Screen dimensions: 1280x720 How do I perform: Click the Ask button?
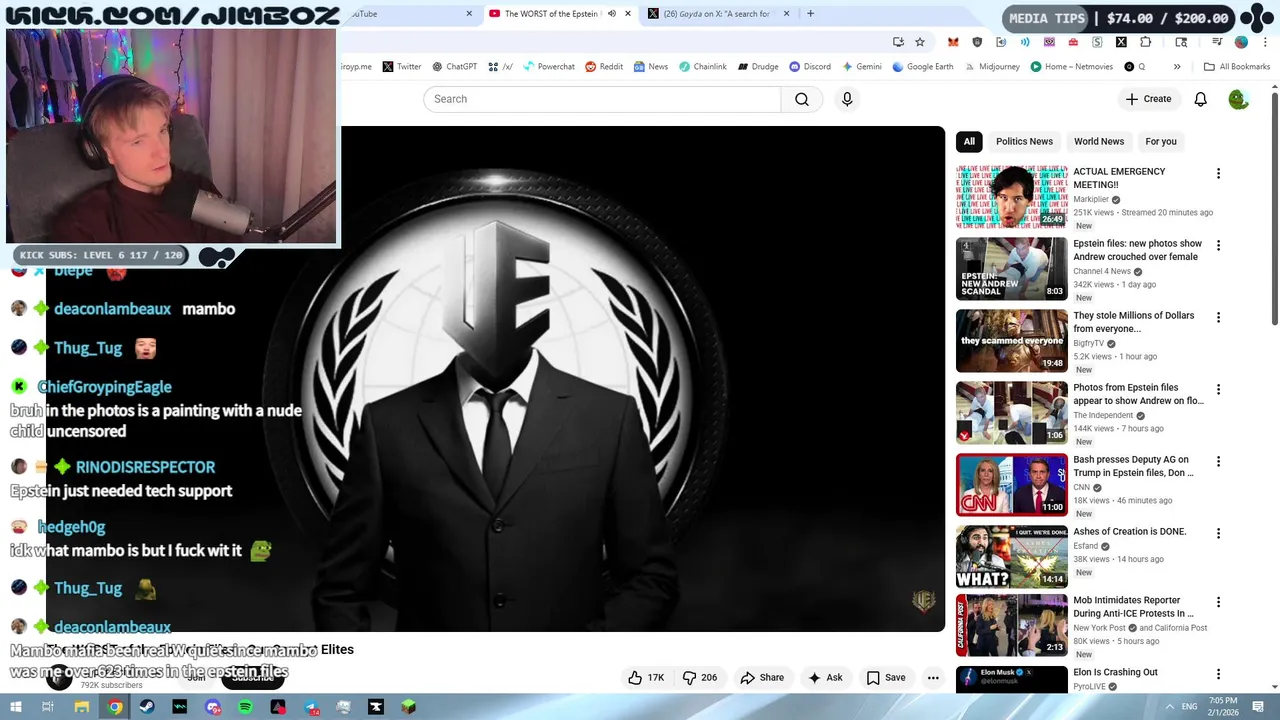pos(825,677)
